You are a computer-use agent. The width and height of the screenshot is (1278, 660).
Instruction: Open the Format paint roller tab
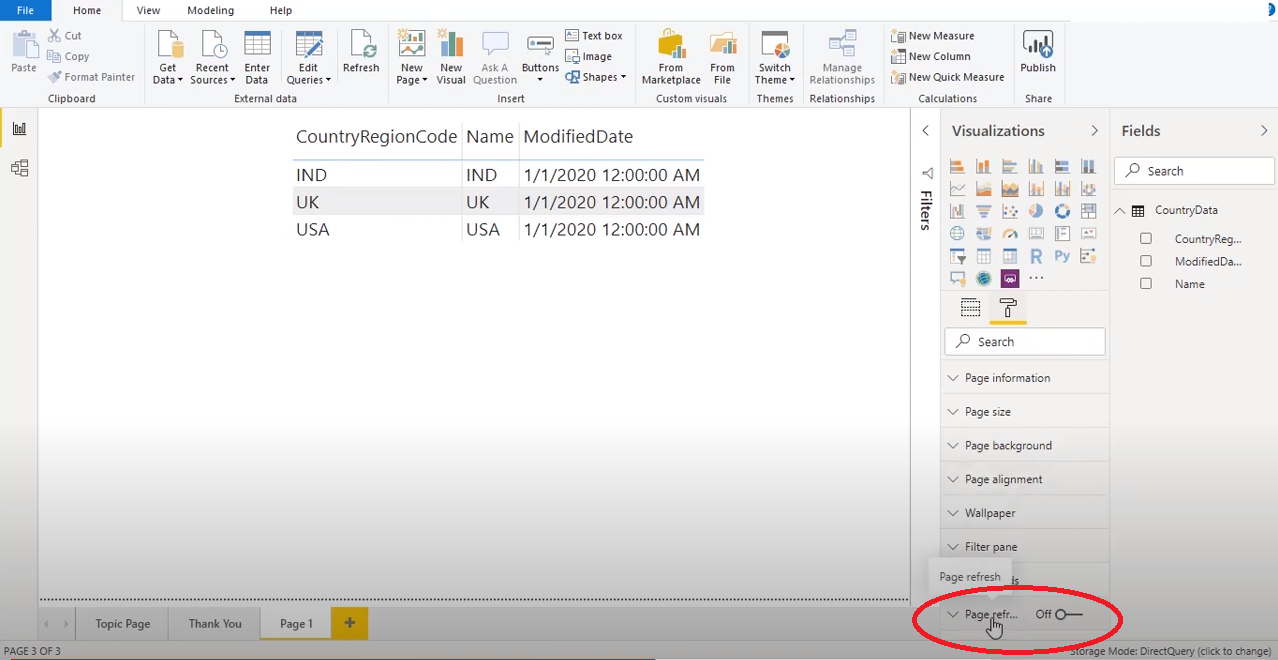pyautogui.click(x=1008, y=307)
